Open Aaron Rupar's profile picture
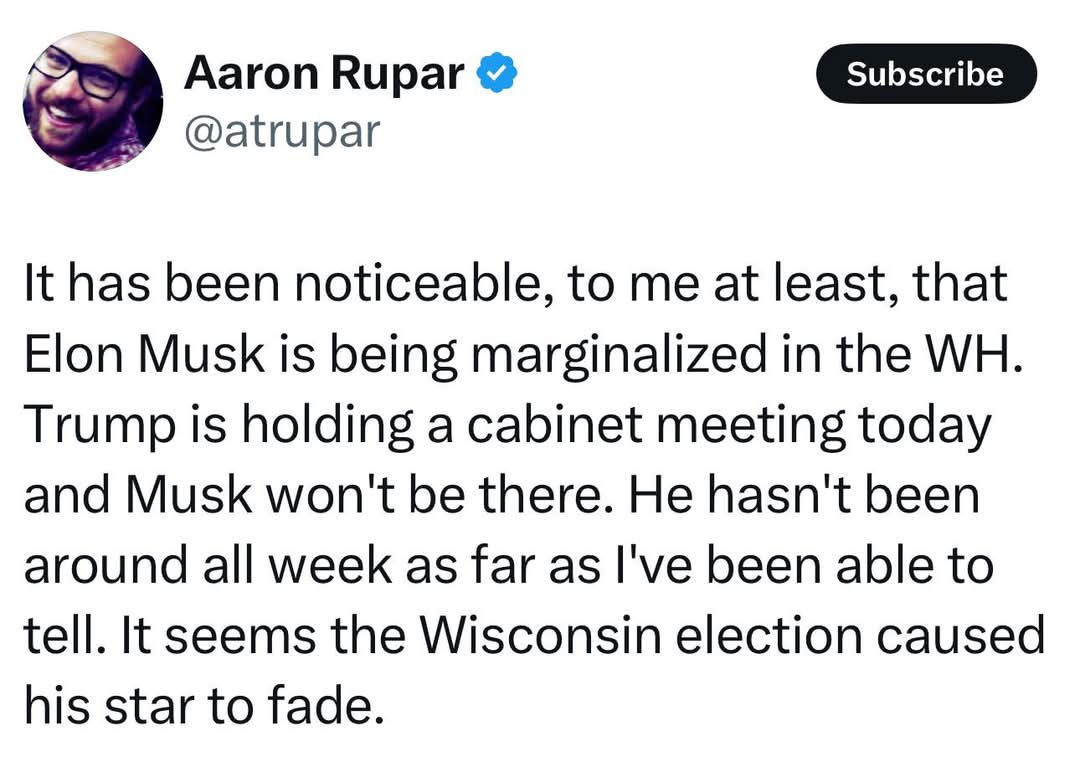 93,101
